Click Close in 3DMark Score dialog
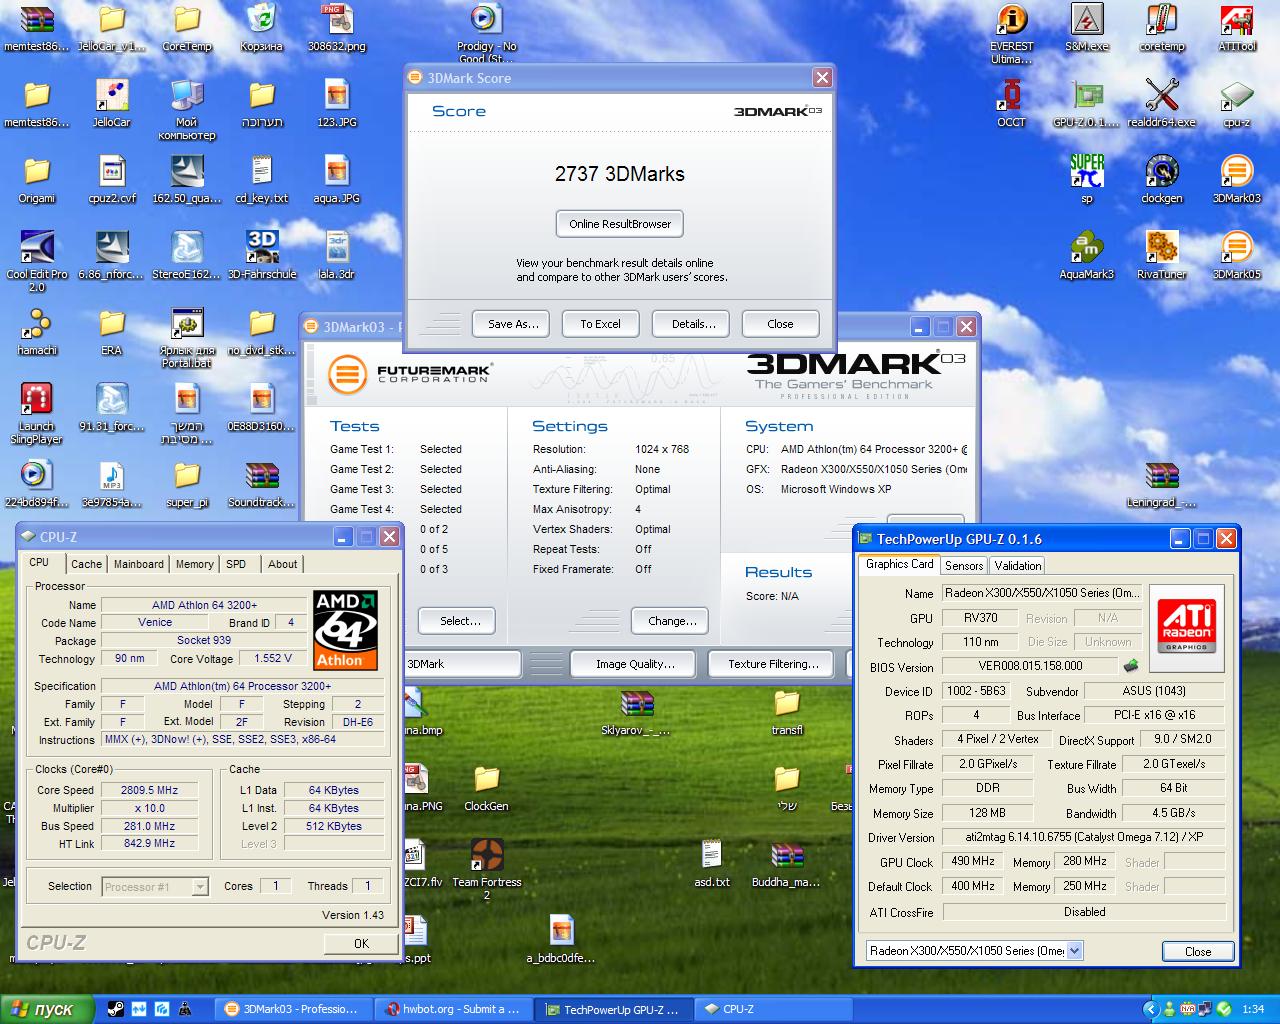 780,324
